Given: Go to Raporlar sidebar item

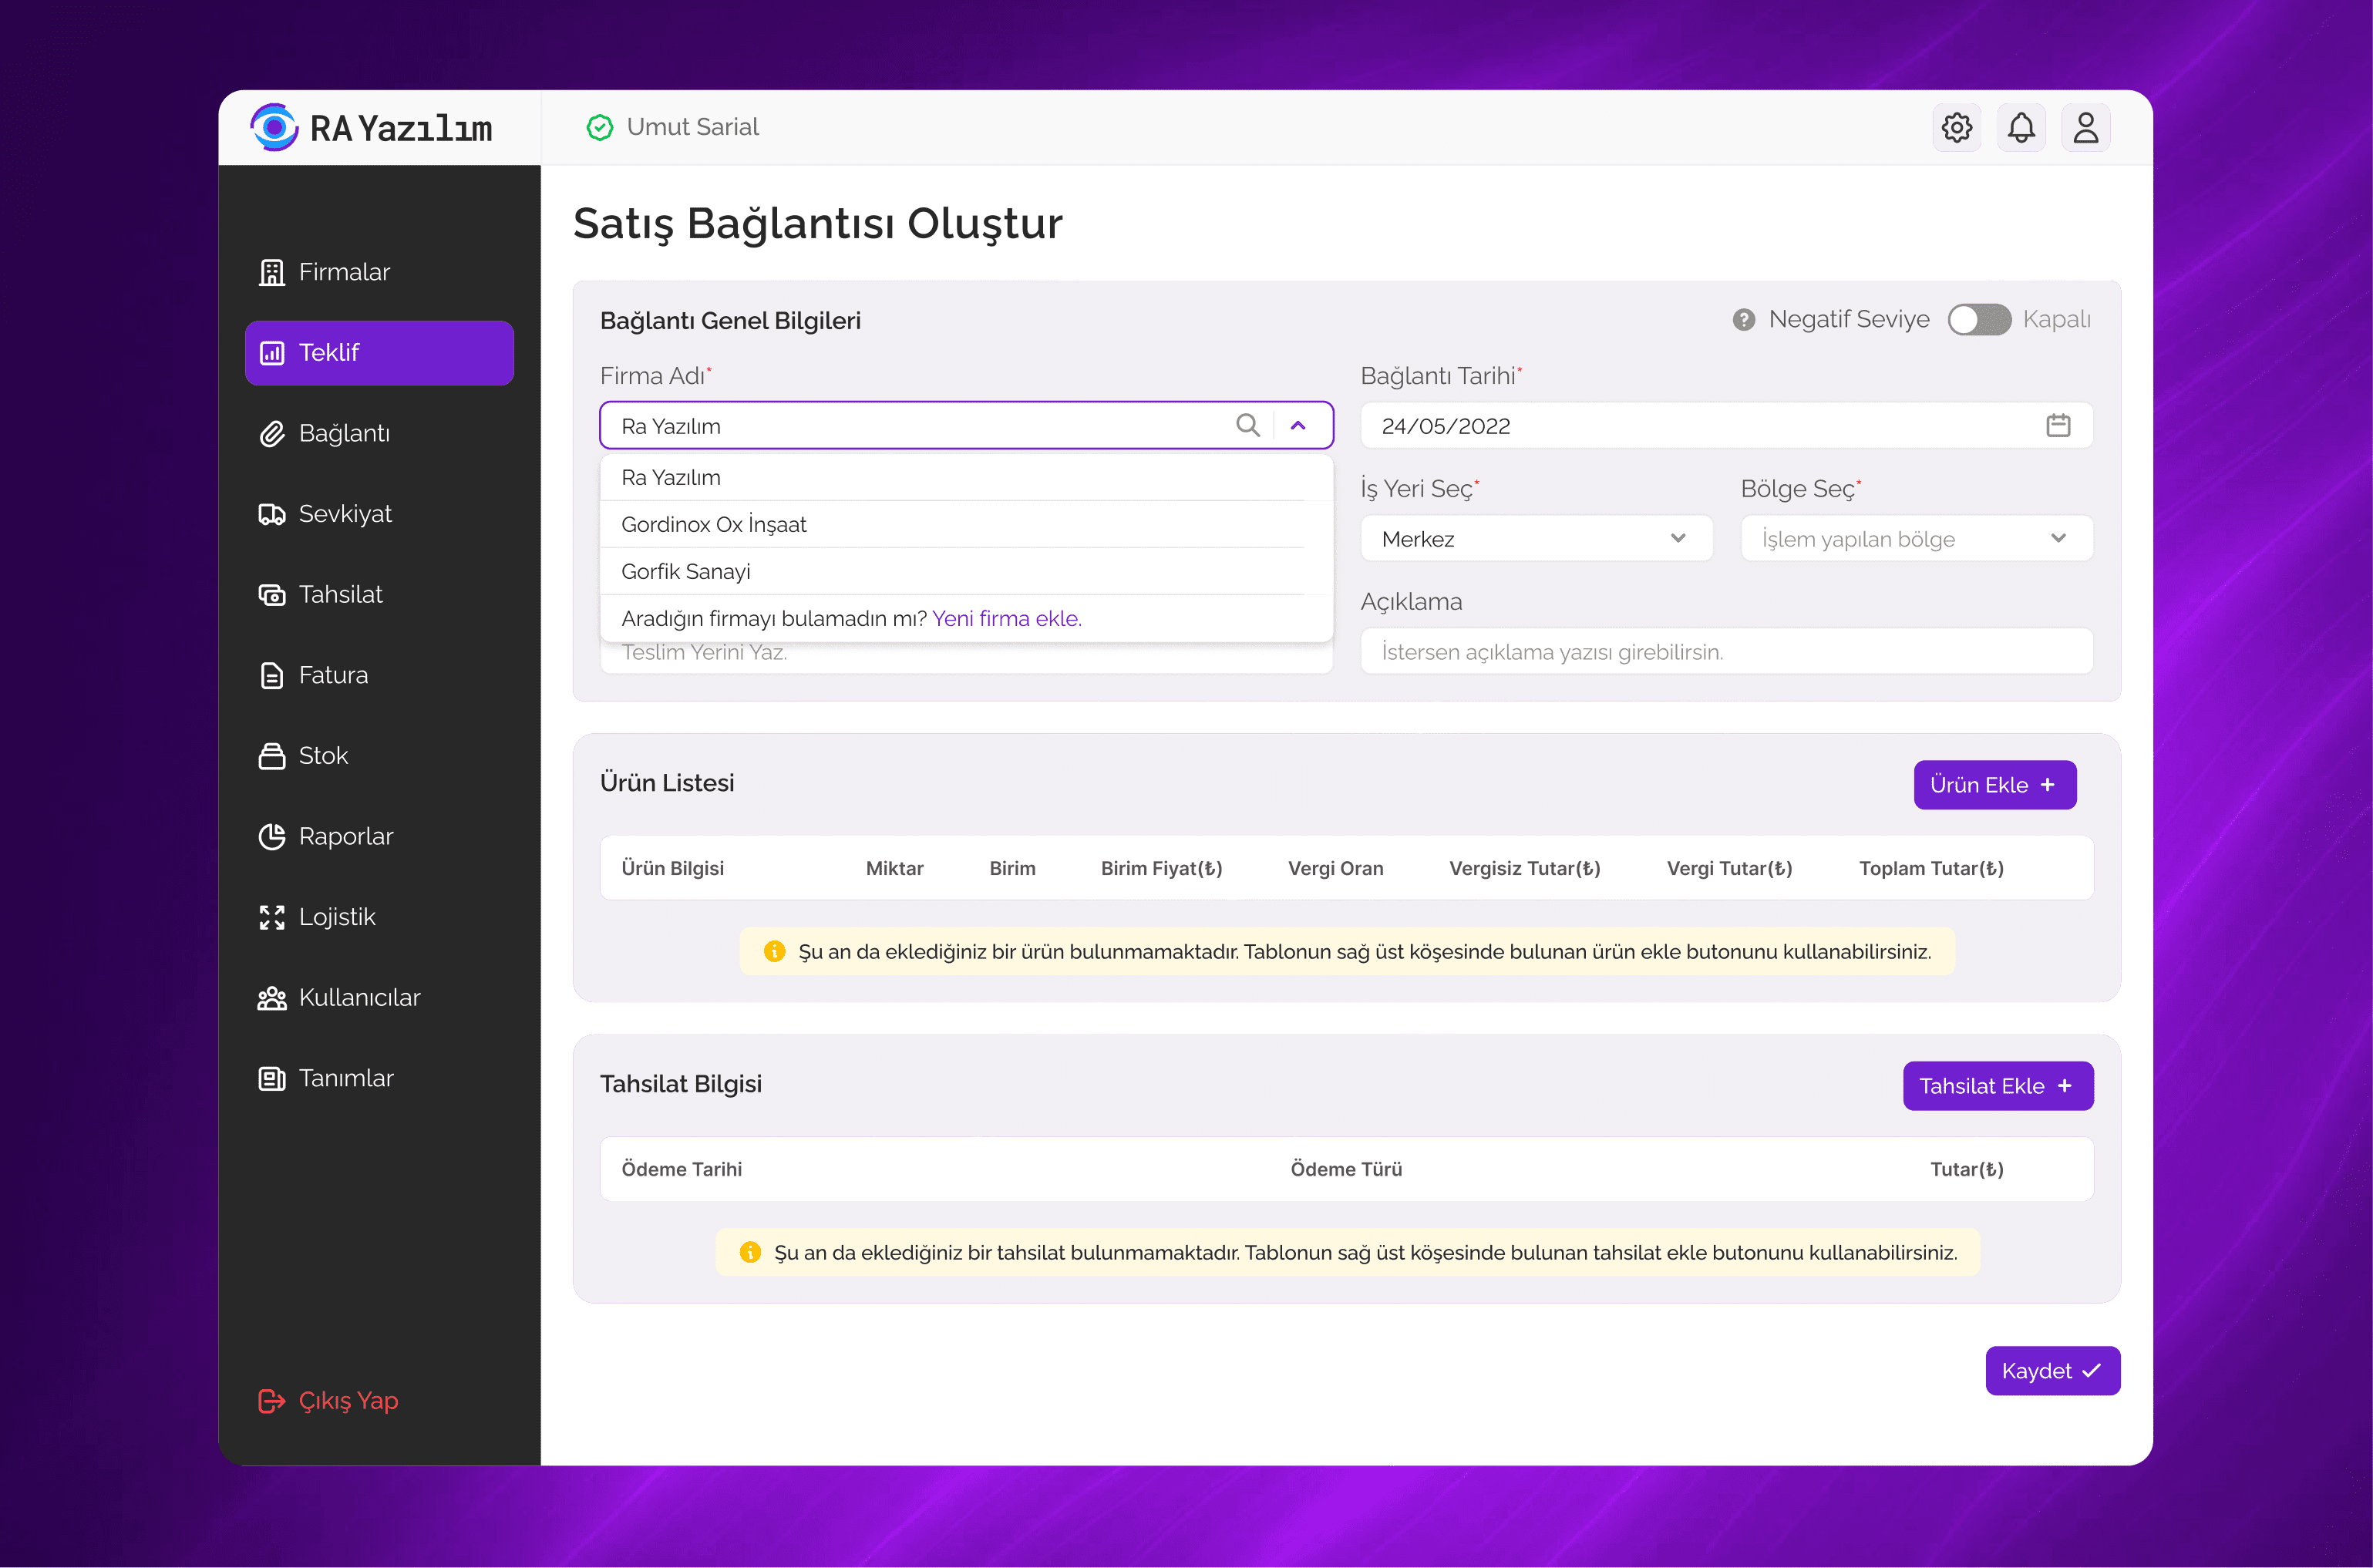Looking at the screenshot, I should [x=345, y=836].
